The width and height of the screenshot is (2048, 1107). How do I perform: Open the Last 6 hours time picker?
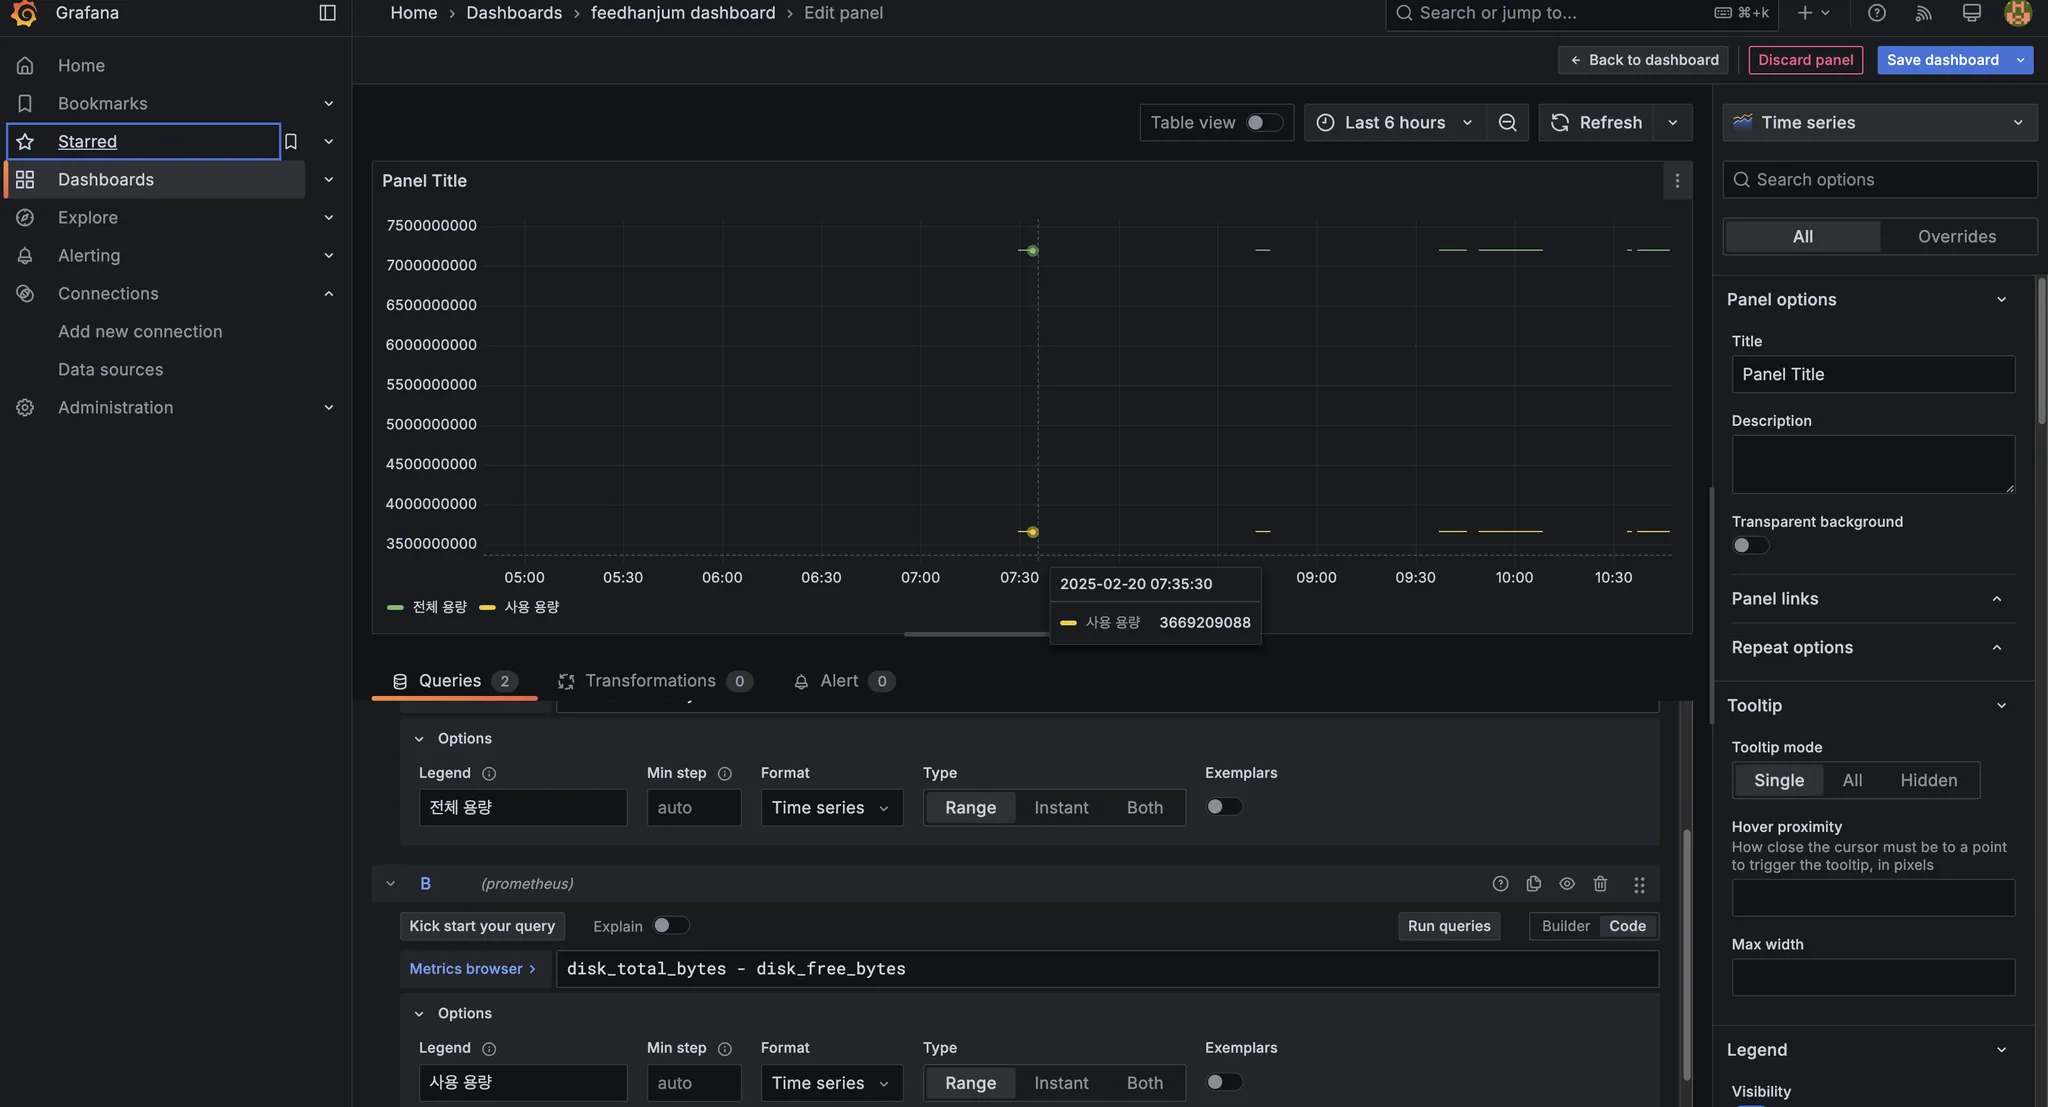pos(1394,123)
